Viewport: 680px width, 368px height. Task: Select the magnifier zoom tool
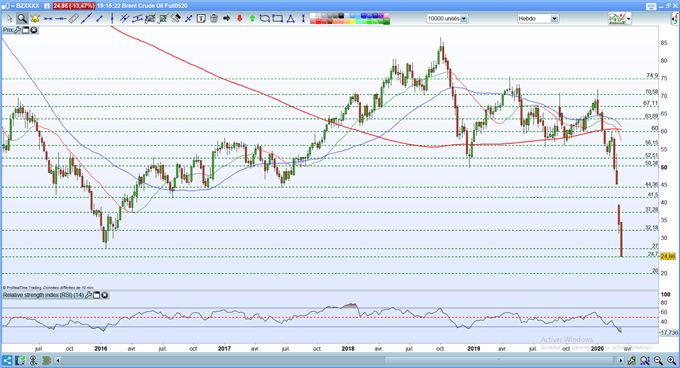pyautogui.click(x=22, y=18)
